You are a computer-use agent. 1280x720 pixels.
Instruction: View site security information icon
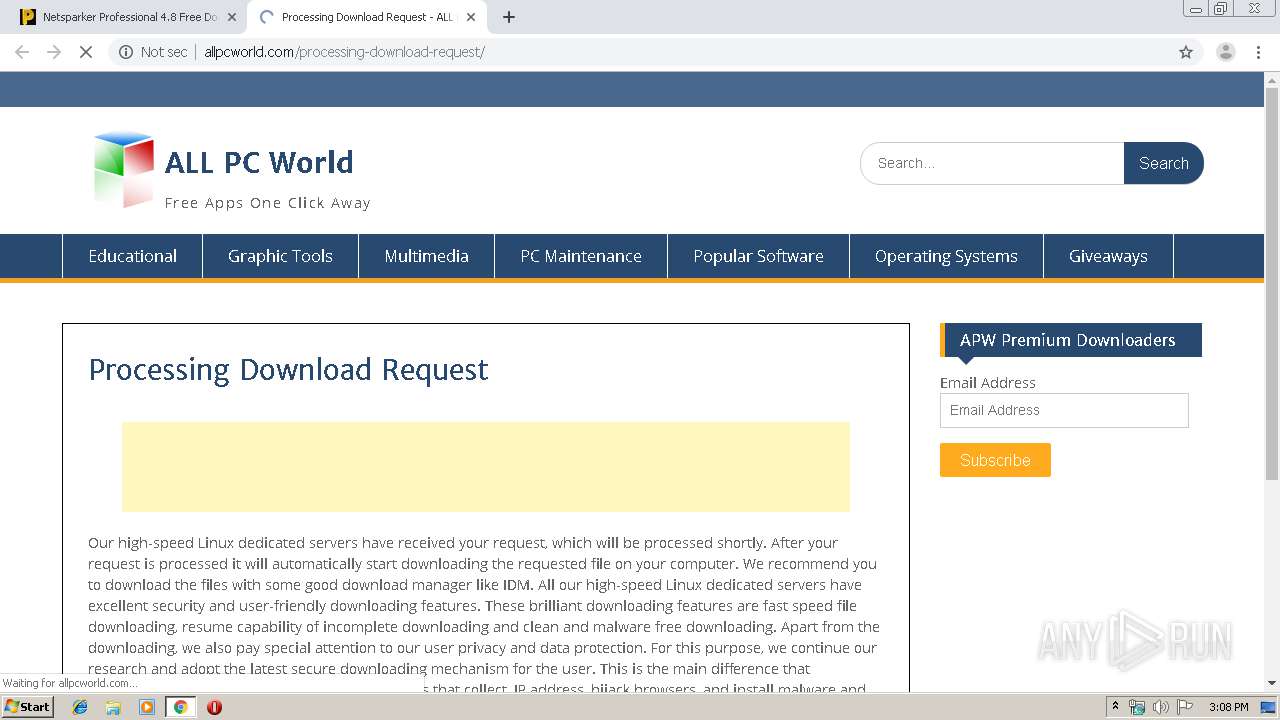126,52
